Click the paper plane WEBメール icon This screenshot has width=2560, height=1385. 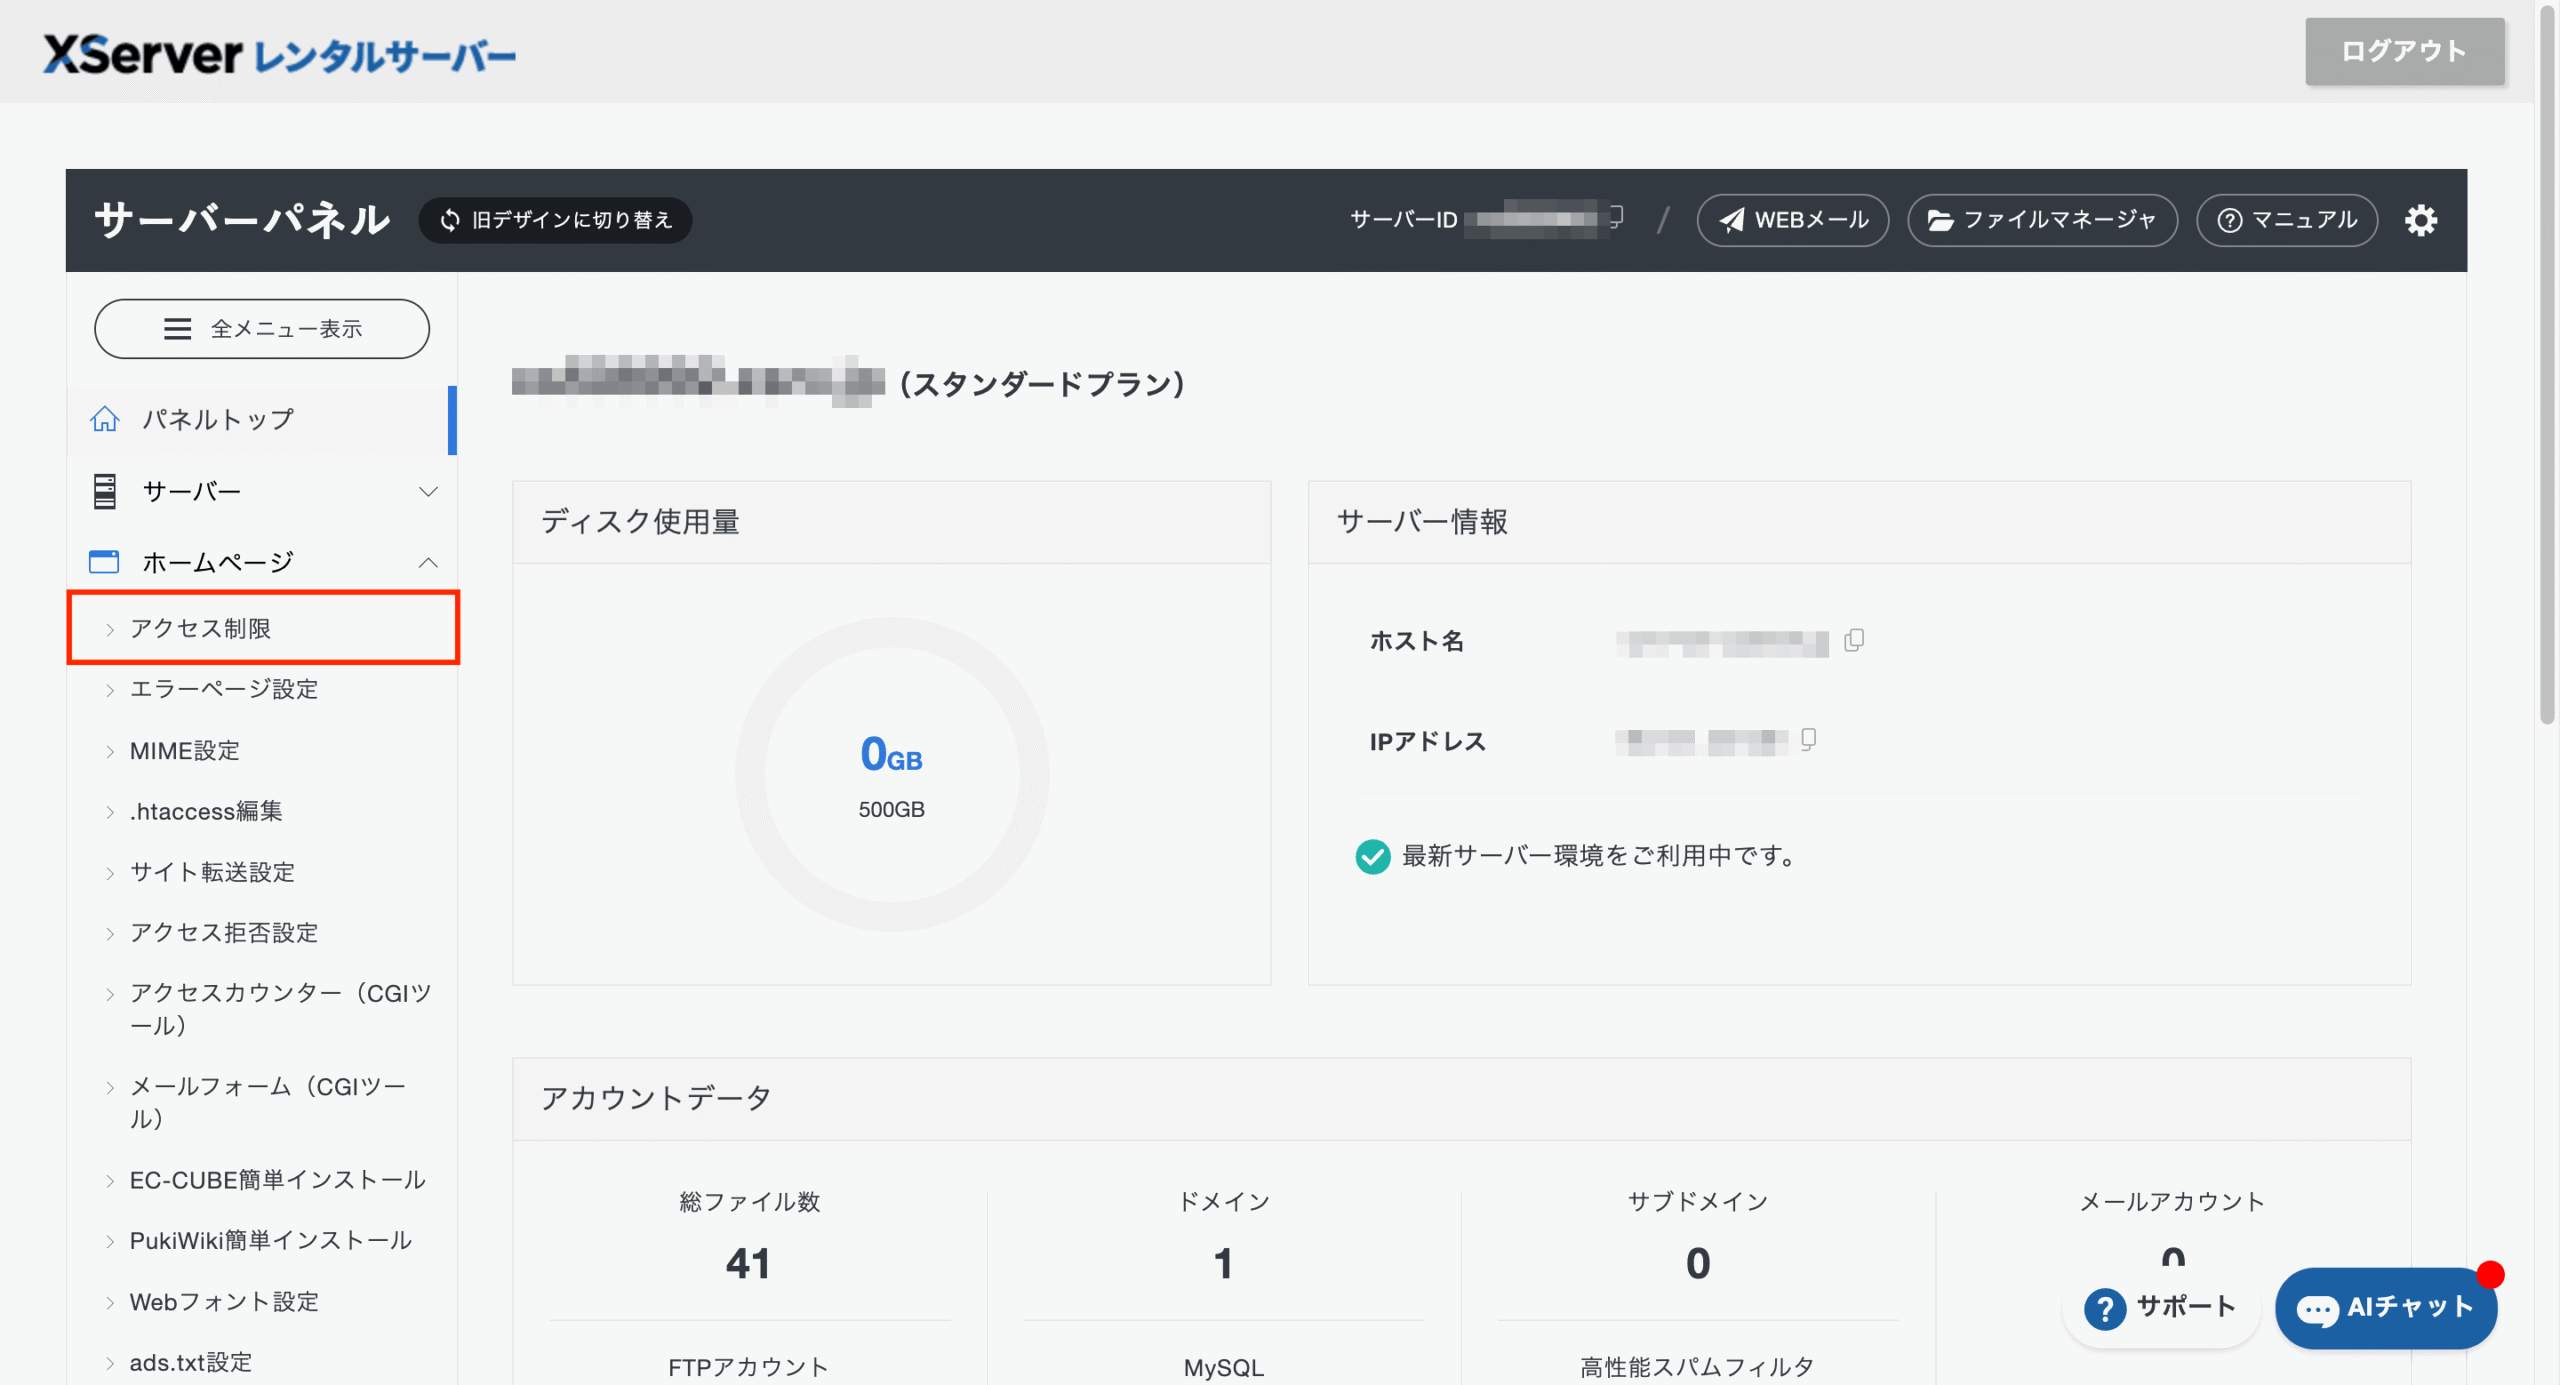(x=1732, y=220)
